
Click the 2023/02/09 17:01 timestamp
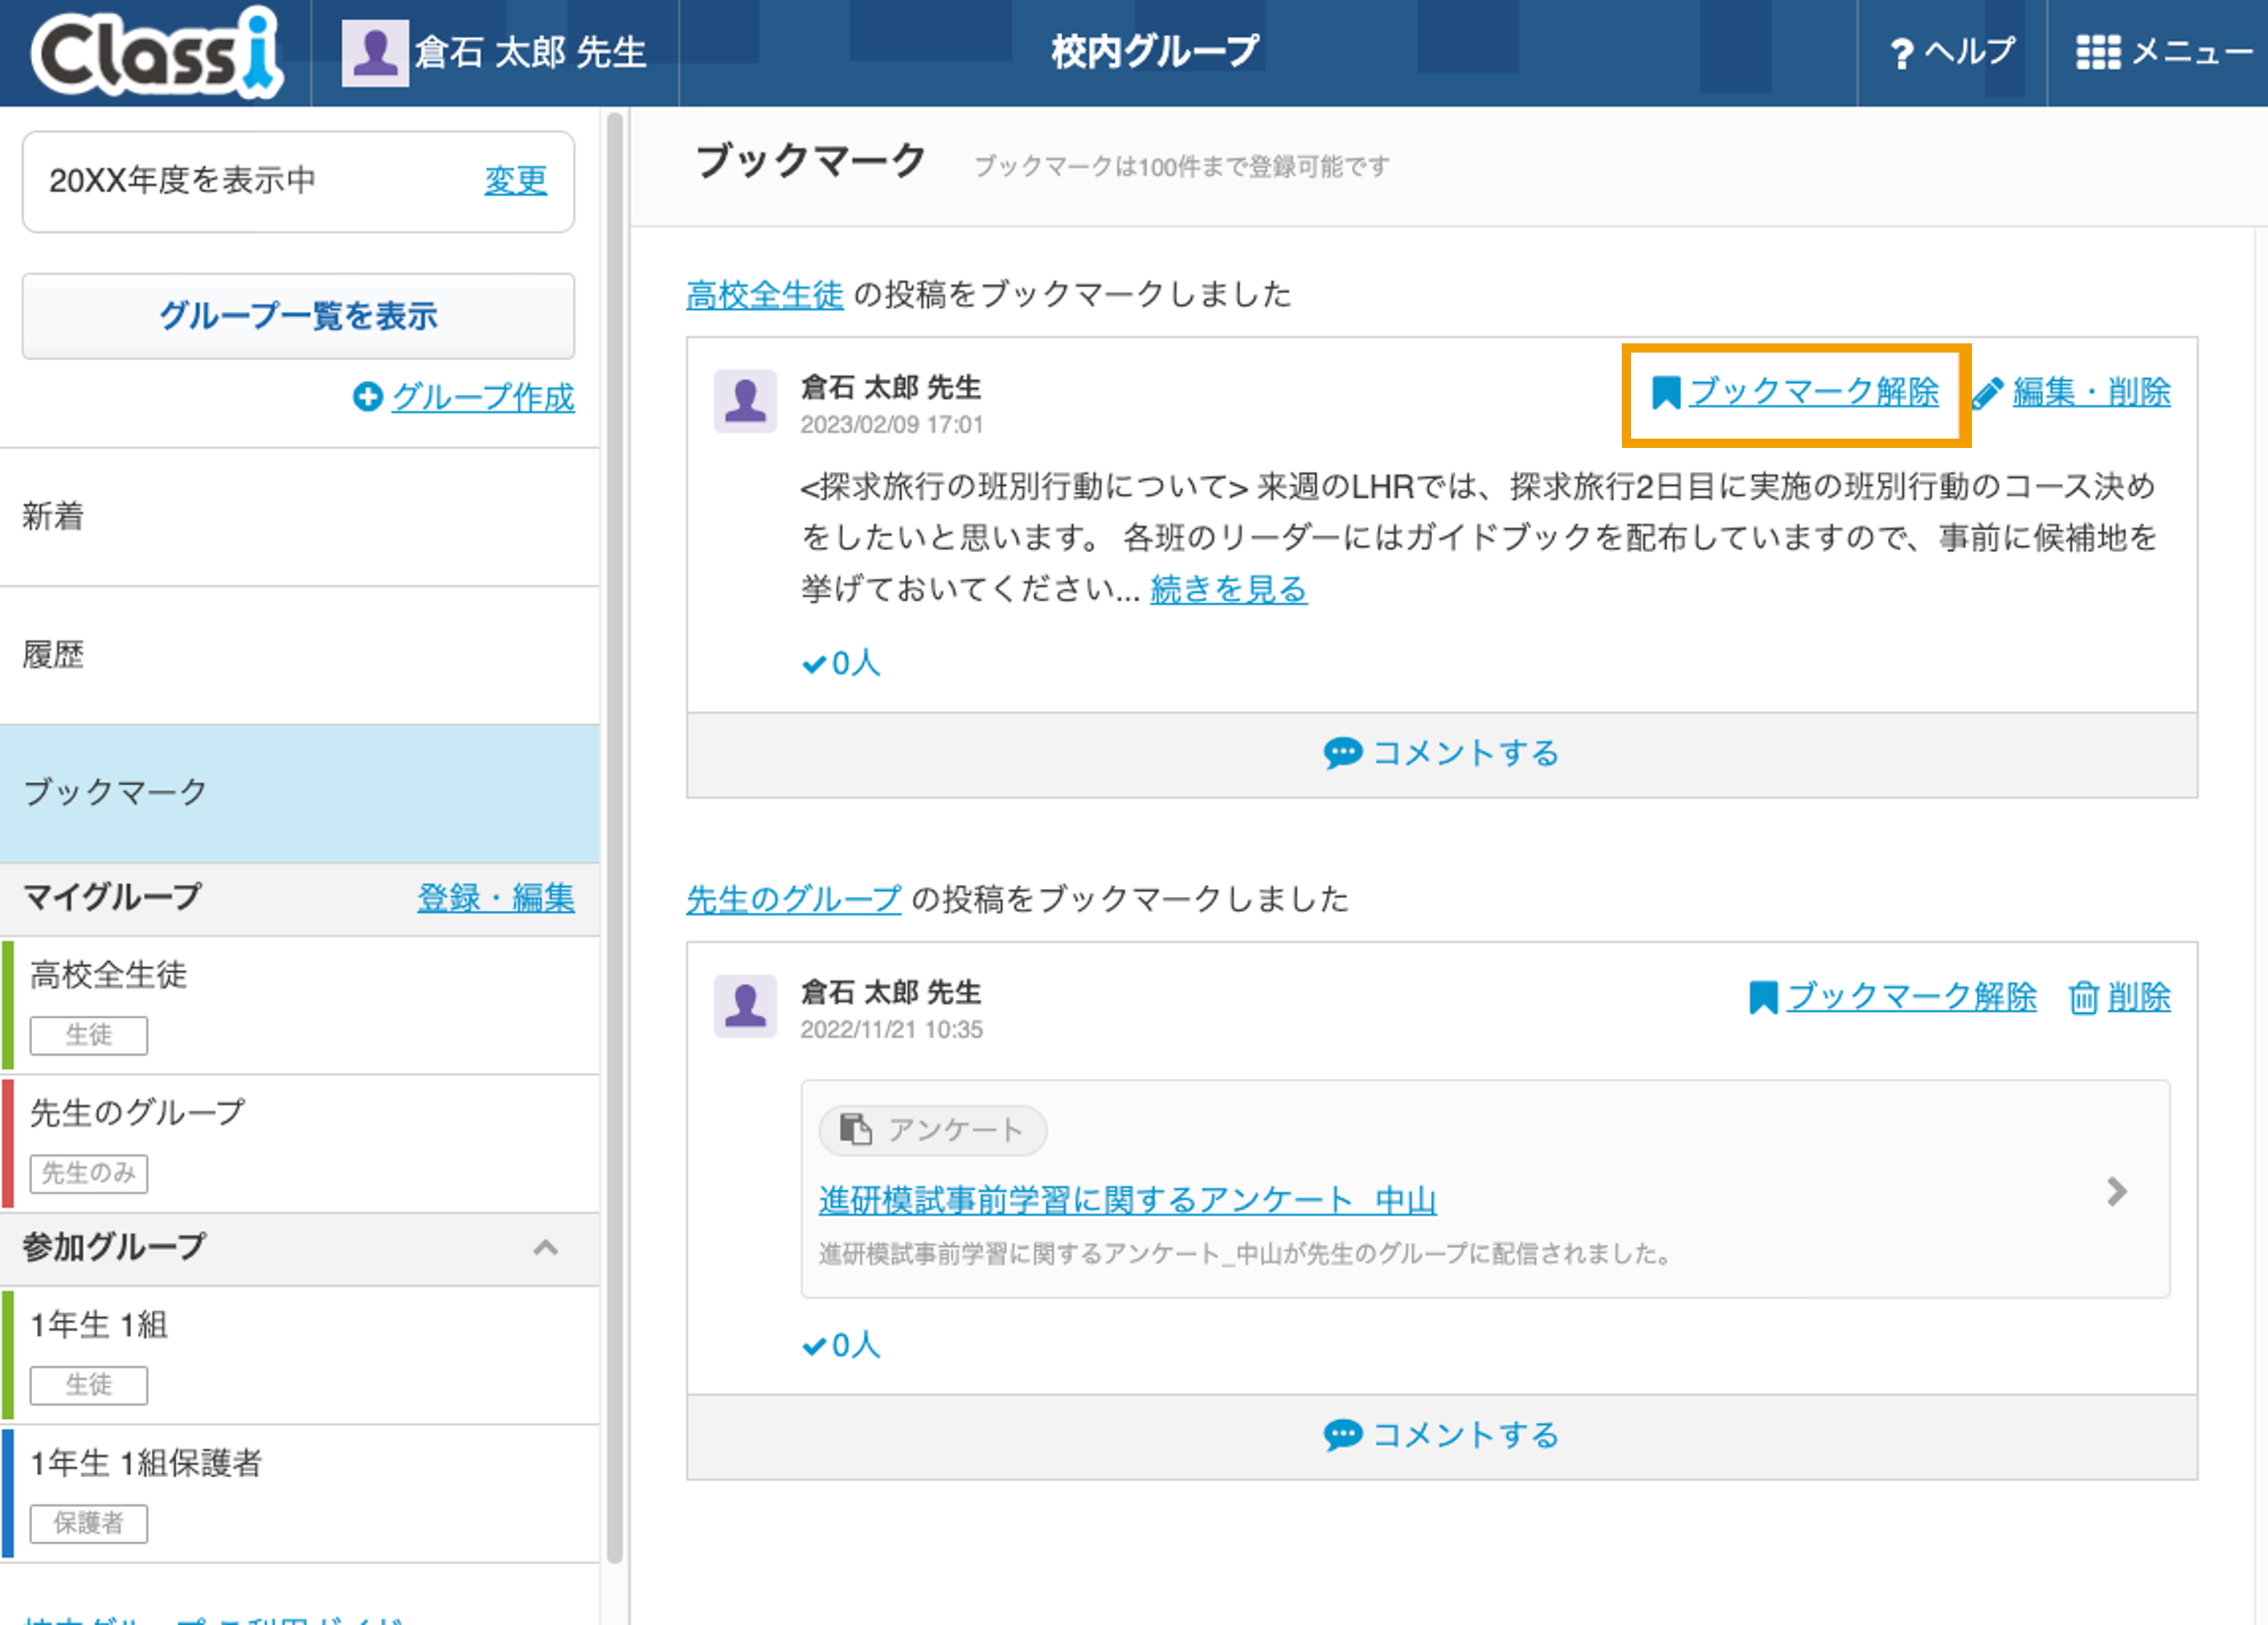pos(892,425)
